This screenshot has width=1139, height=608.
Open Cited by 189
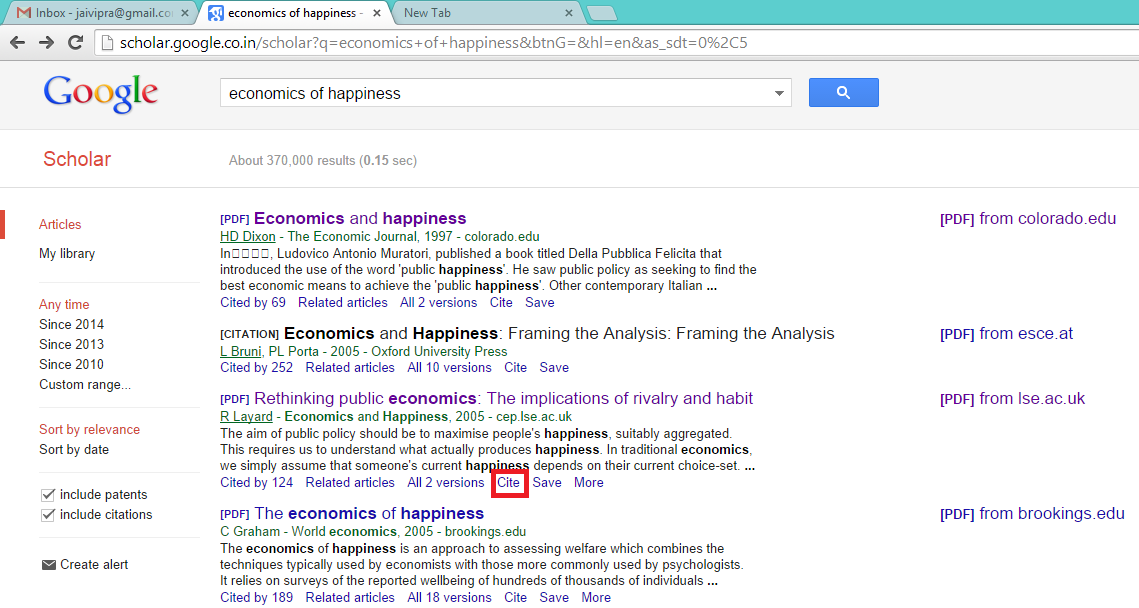(256, 597)
